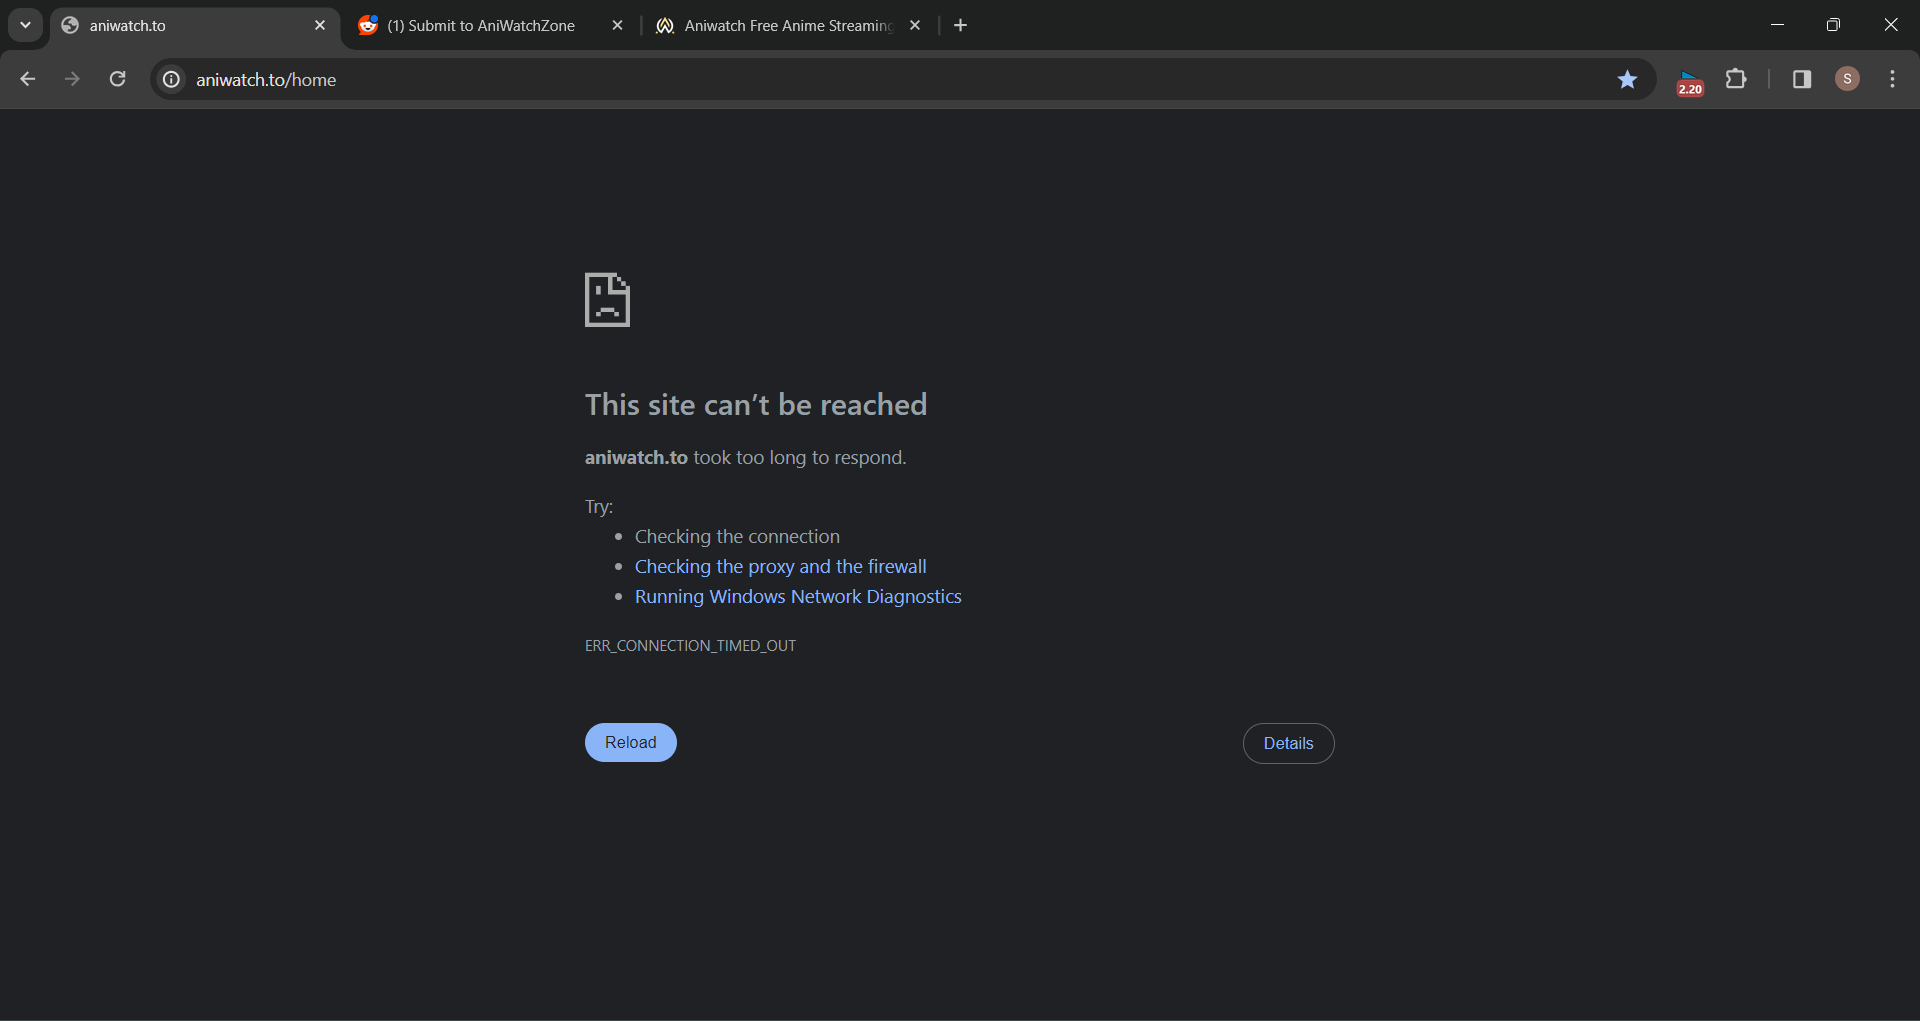Image resolution: width=1920 pixels, height=1021 pixels.
Task: Click the sad page error icon
Action: coord(607,299)
